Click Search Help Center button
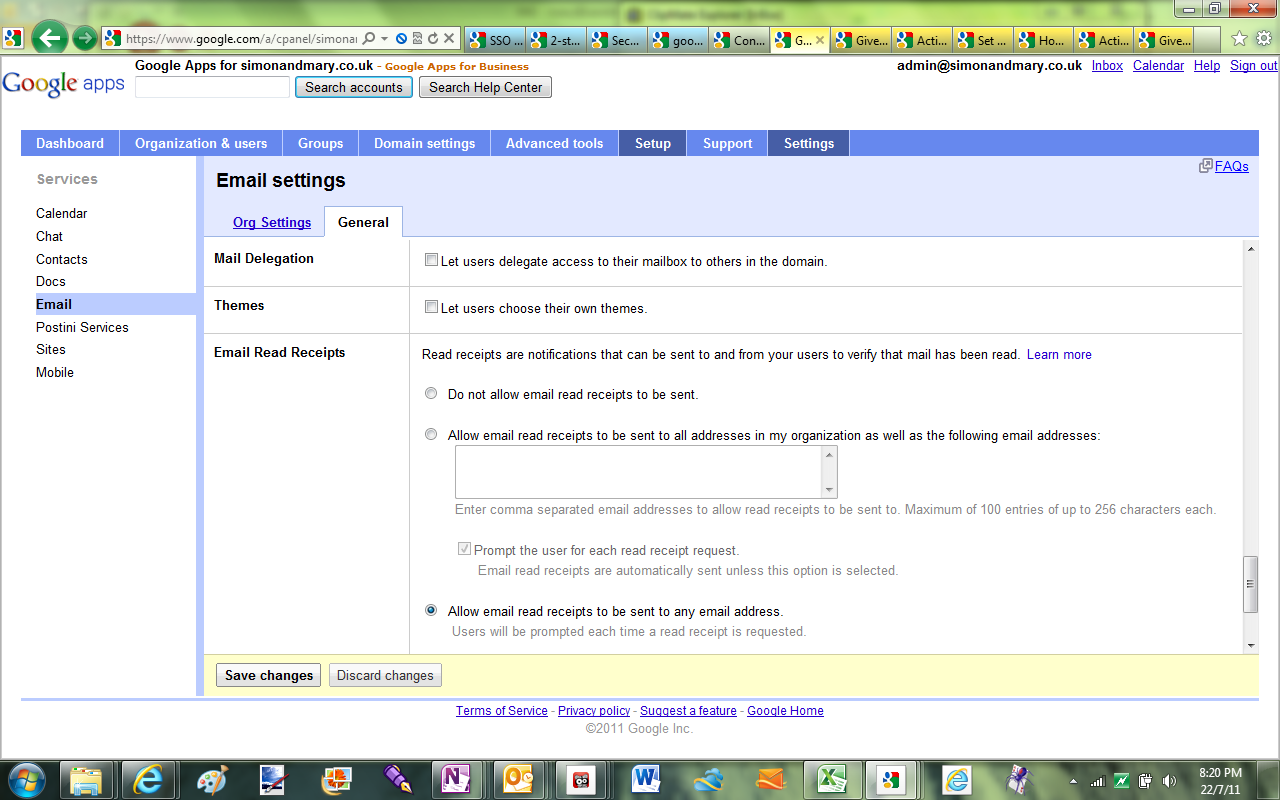Viewport: 1280px width, 800px height. tap(485, 87)
